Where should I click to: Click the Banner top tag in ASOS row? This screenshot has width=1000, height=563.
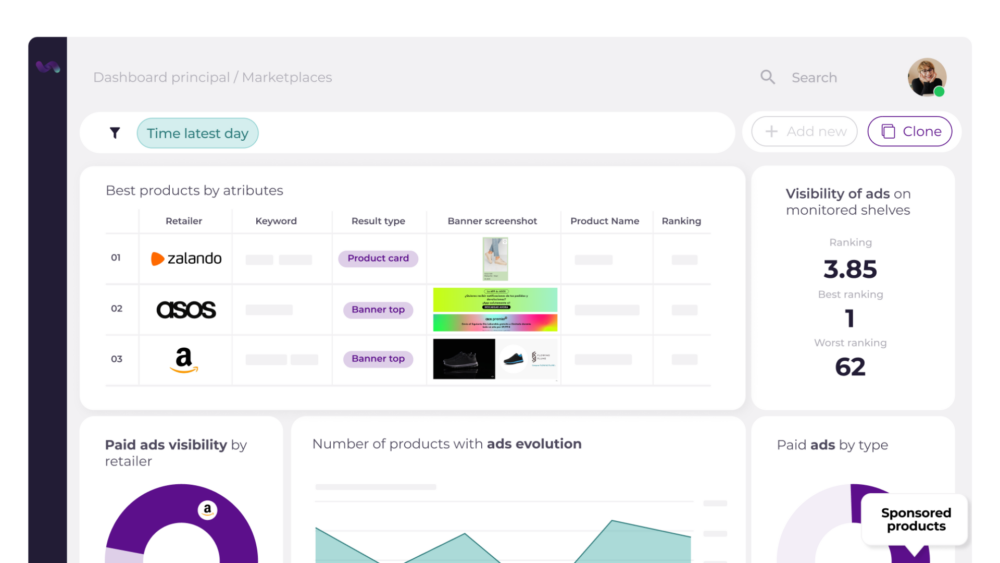(378, 309)
